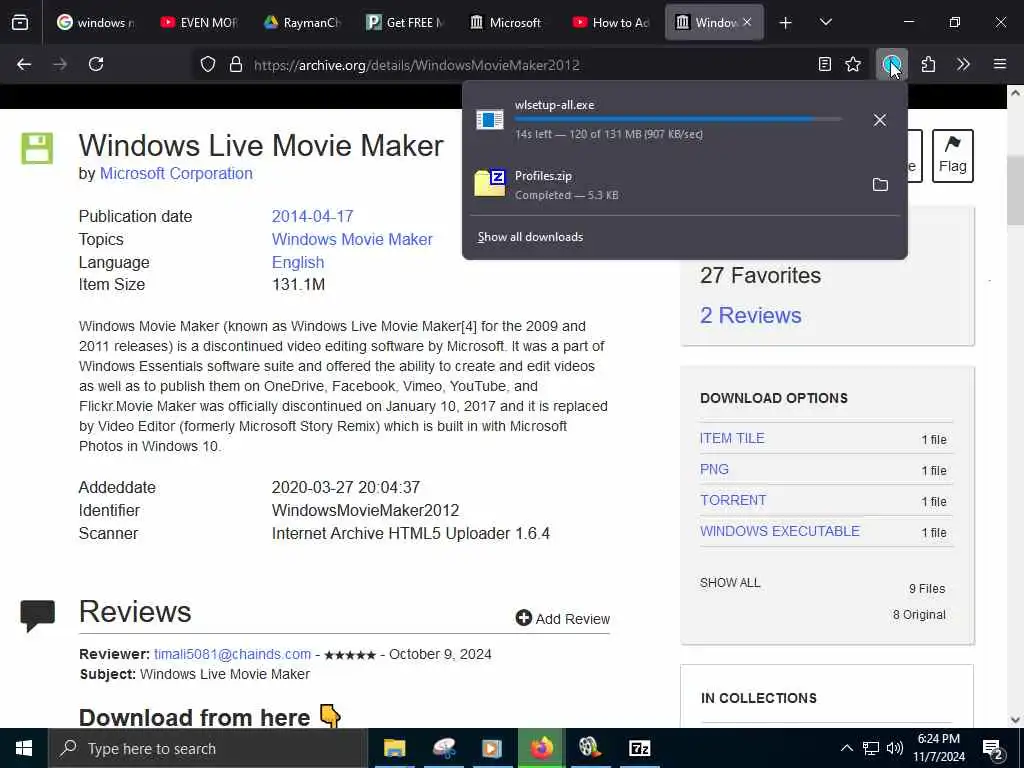
Task: Click the taskbar search box
Action: pos(208,748)
